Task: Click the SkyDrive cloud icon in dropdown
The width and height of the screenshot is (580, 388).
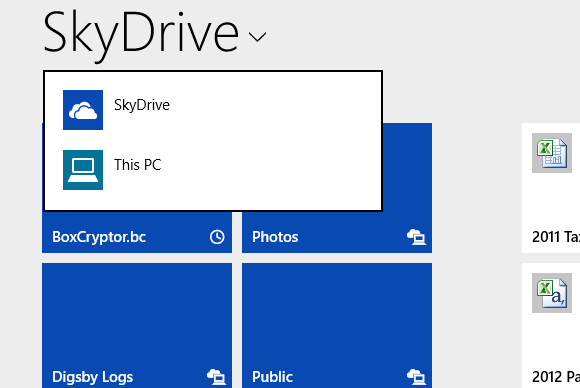Action: tap(83, 110)
